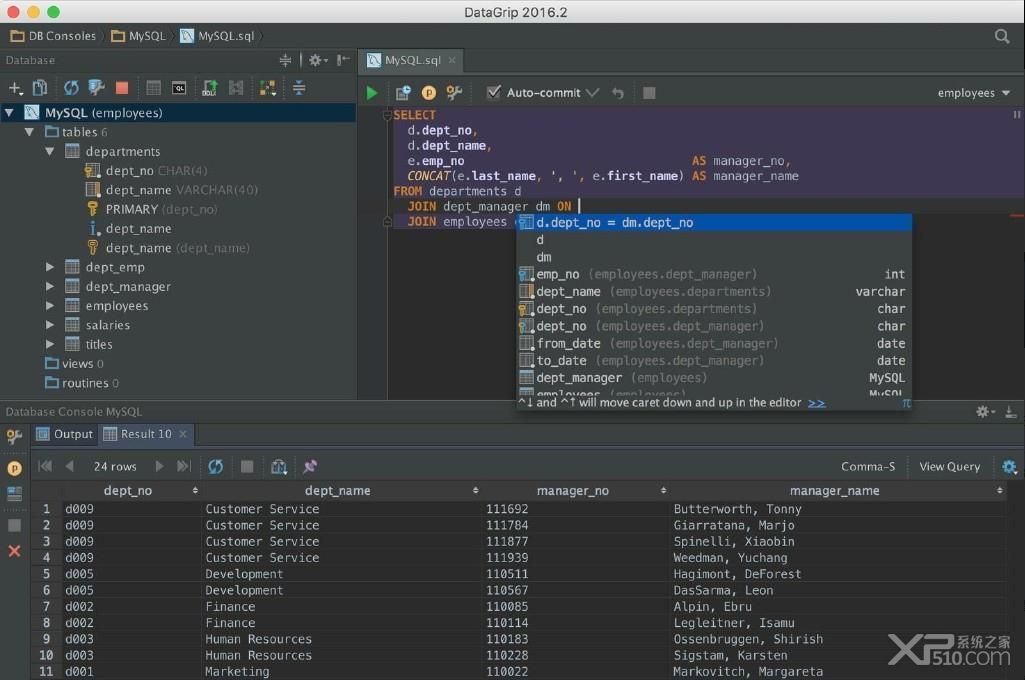This screenshot has width=1025, height=680.
Task: Open the wrench settings icon in editor toolbar
Action: coord(454,93)
